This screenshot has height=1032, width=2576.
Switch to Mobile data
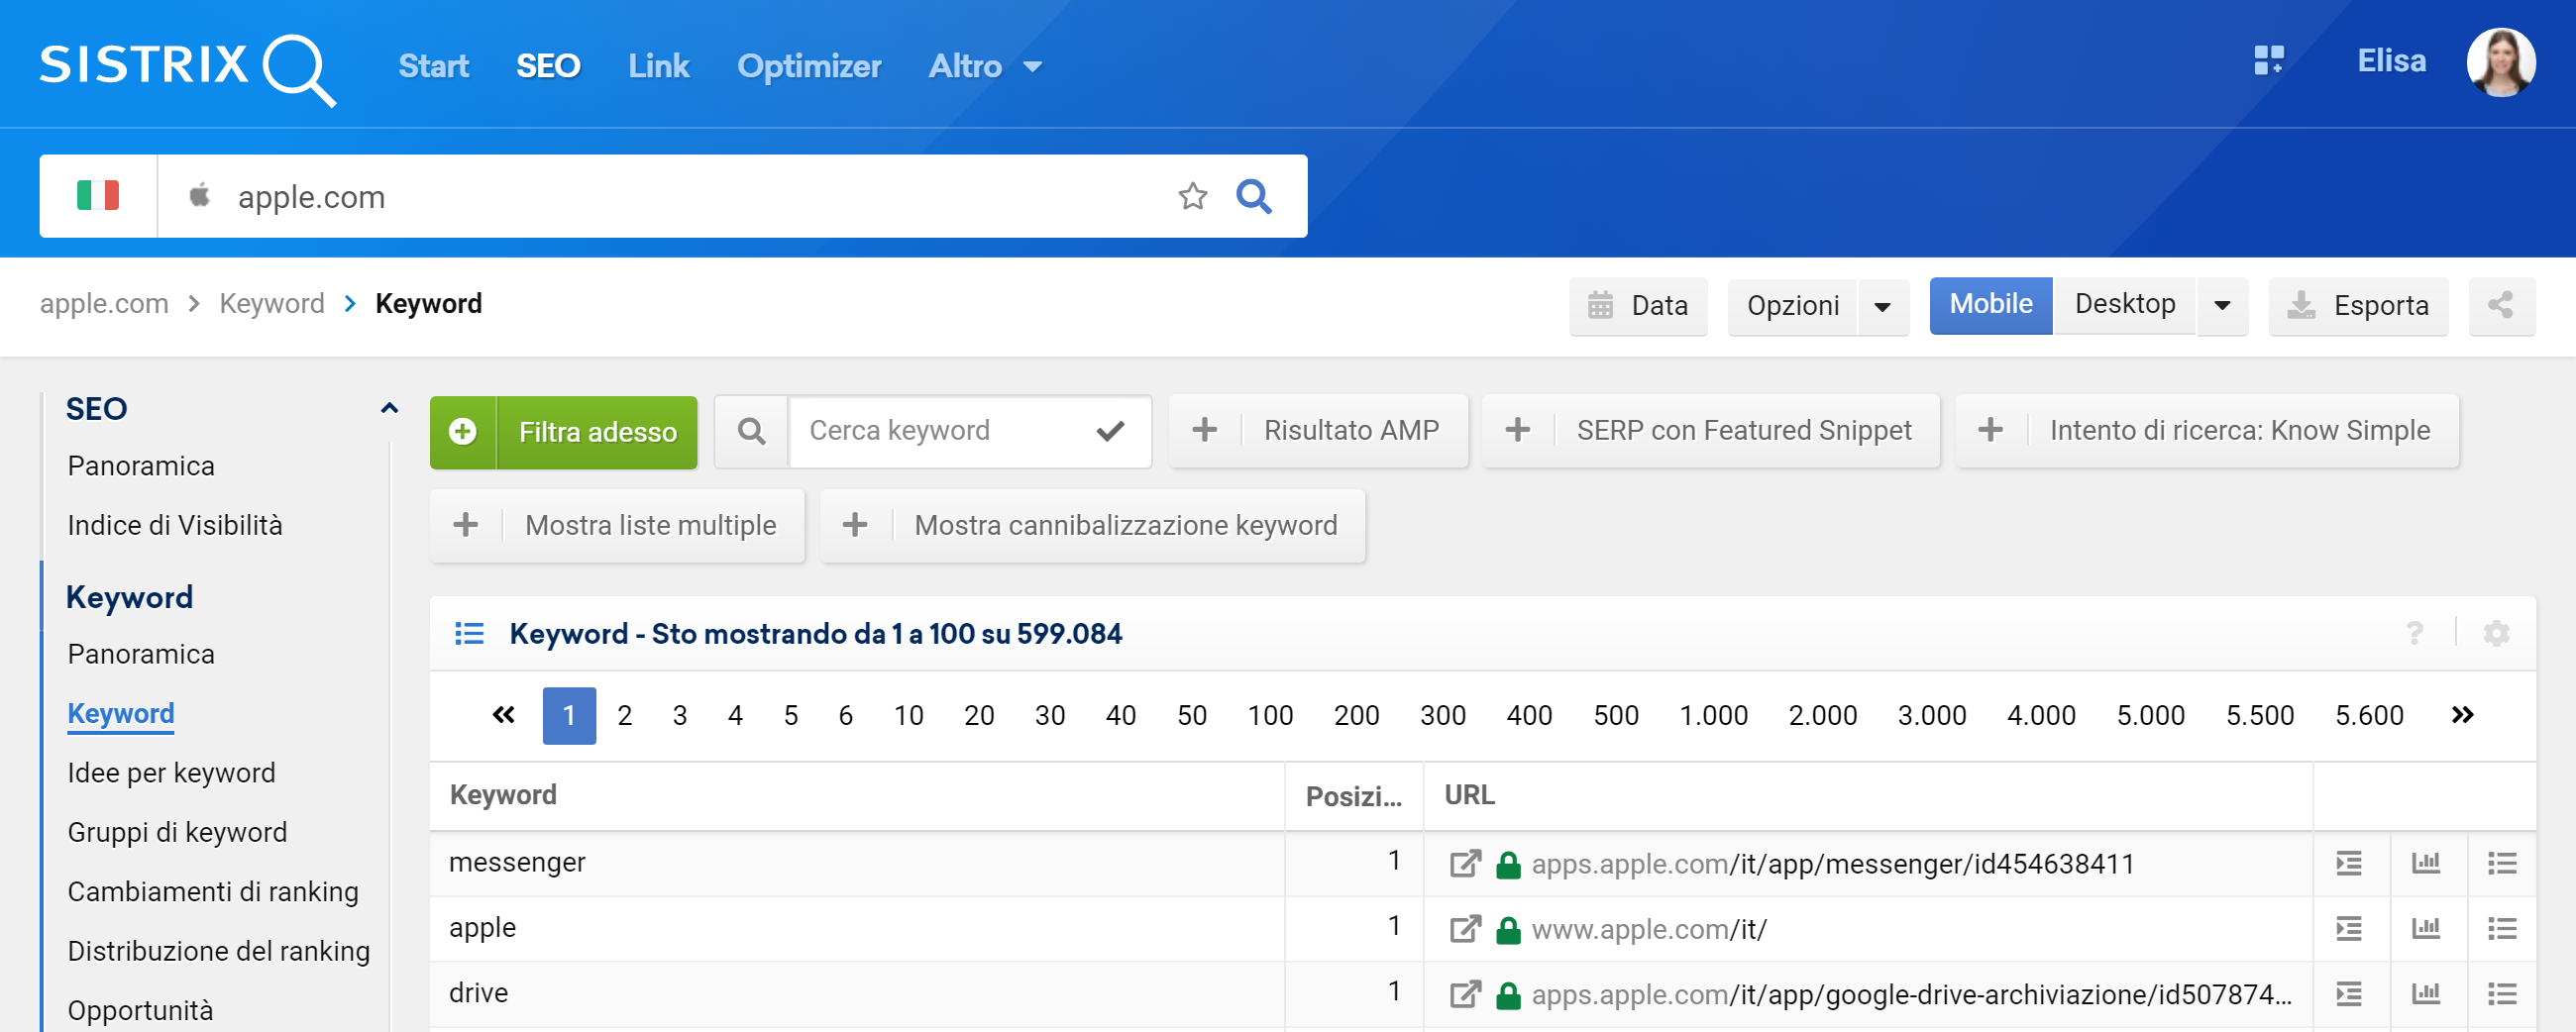click(1990, 305)
